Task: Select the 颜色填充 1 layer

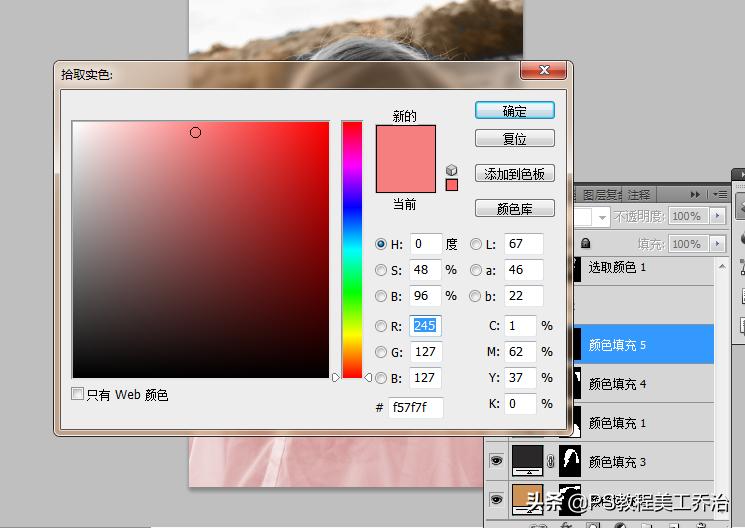Action: 644,423
